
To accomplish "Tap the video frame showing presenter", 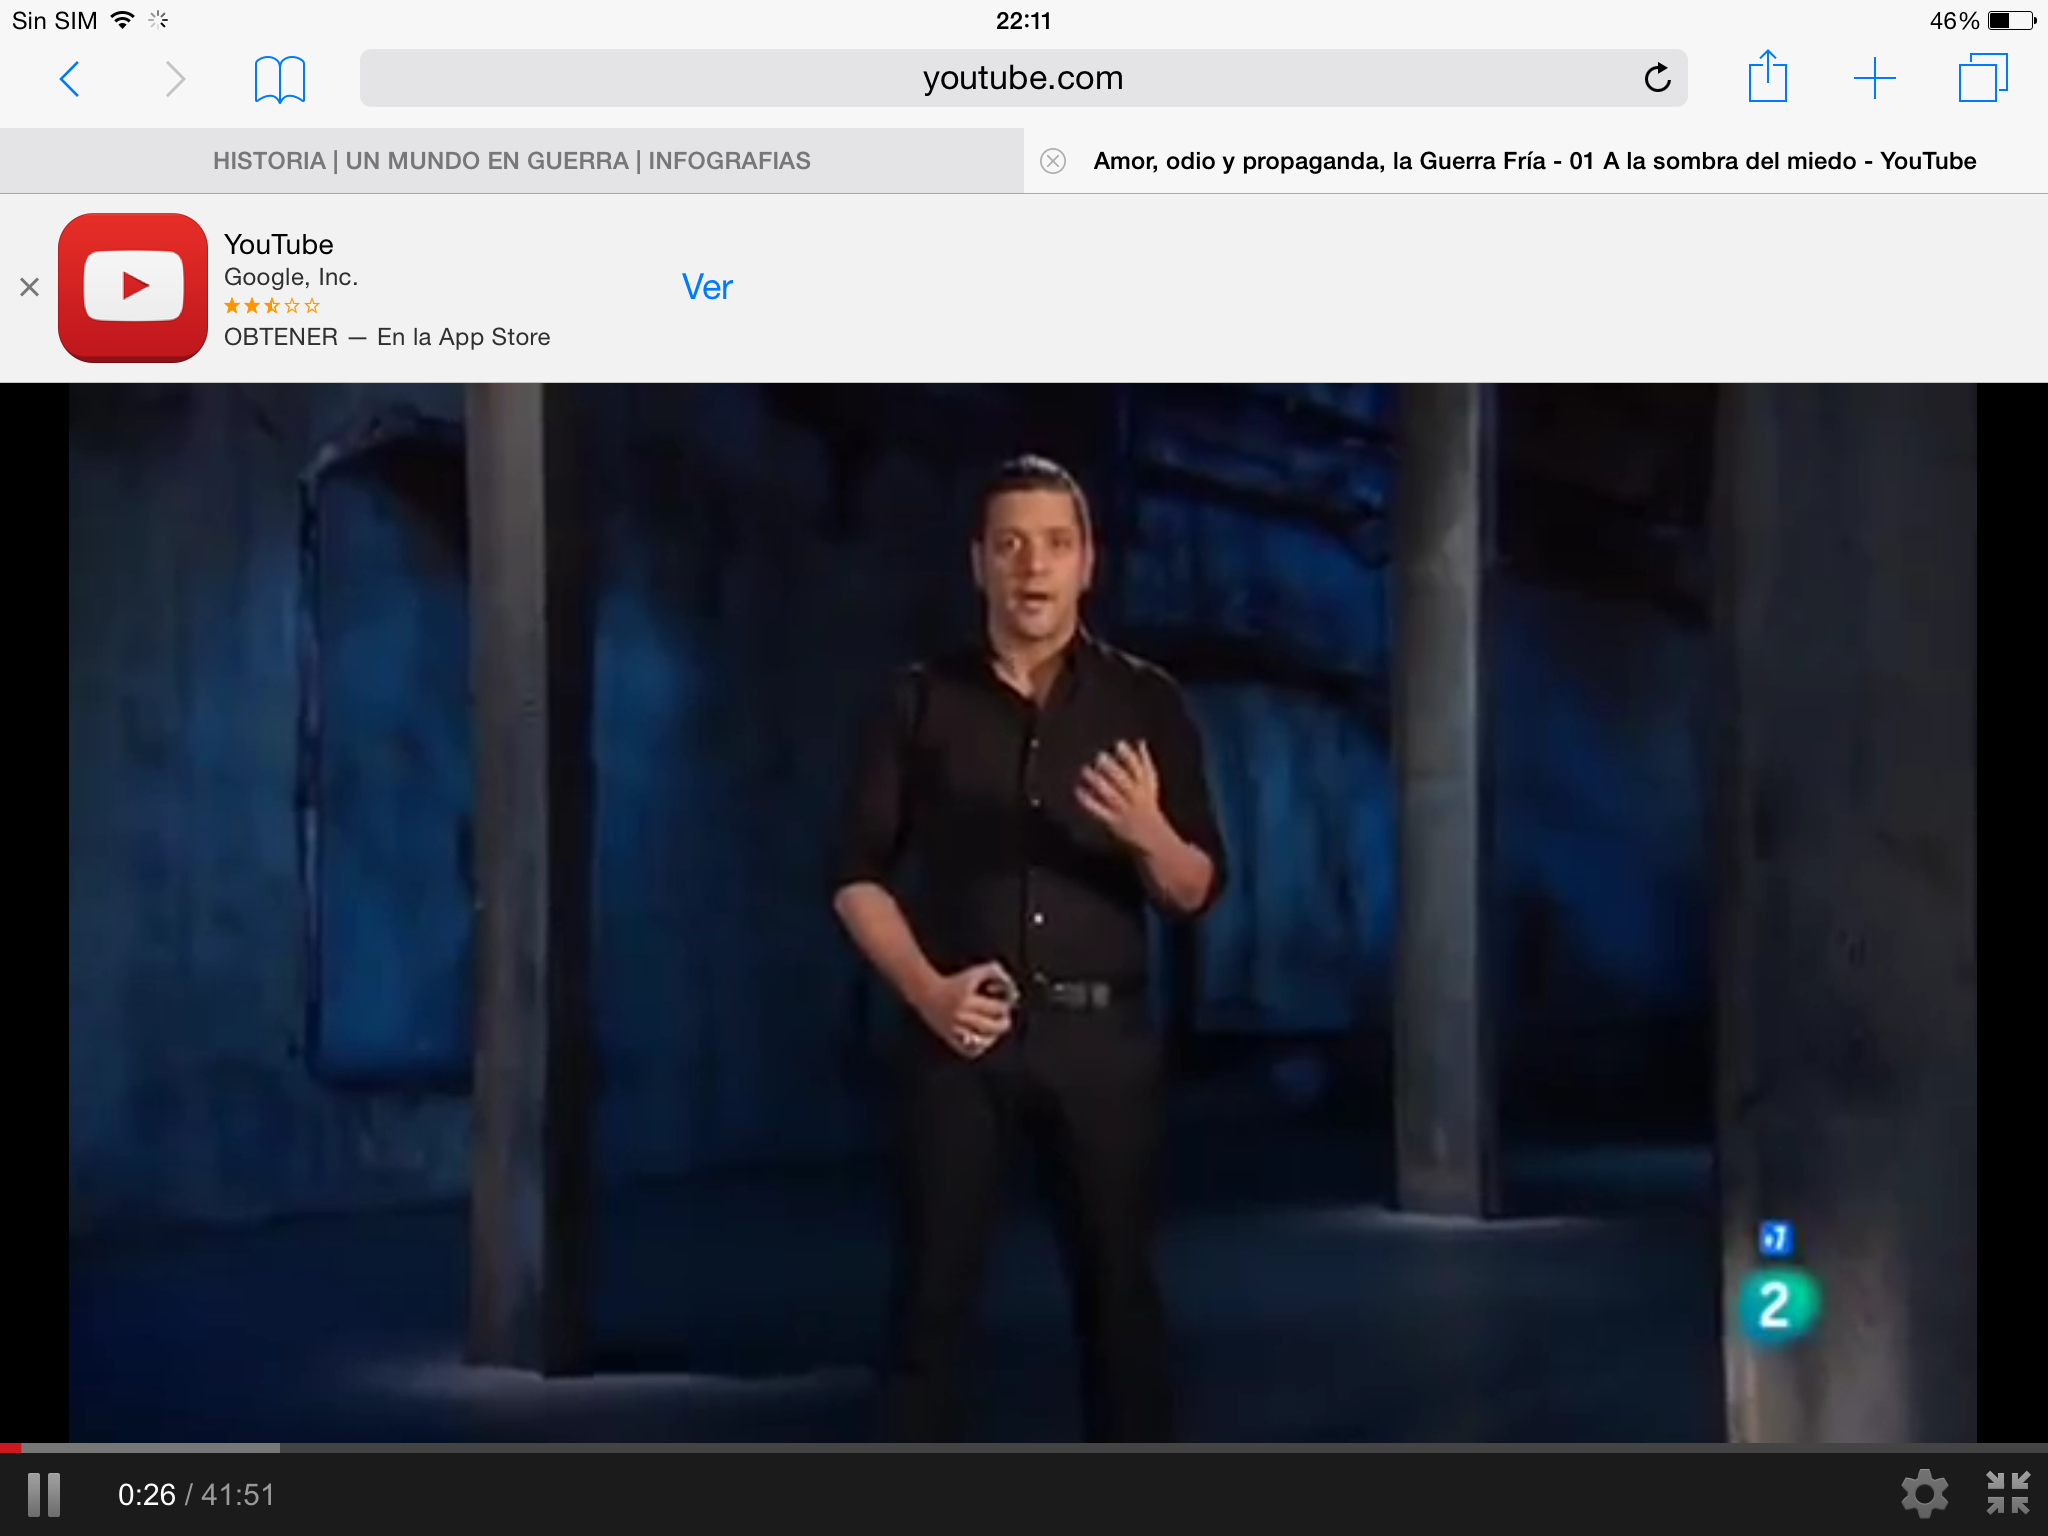I will click(x=1023, y=912).
